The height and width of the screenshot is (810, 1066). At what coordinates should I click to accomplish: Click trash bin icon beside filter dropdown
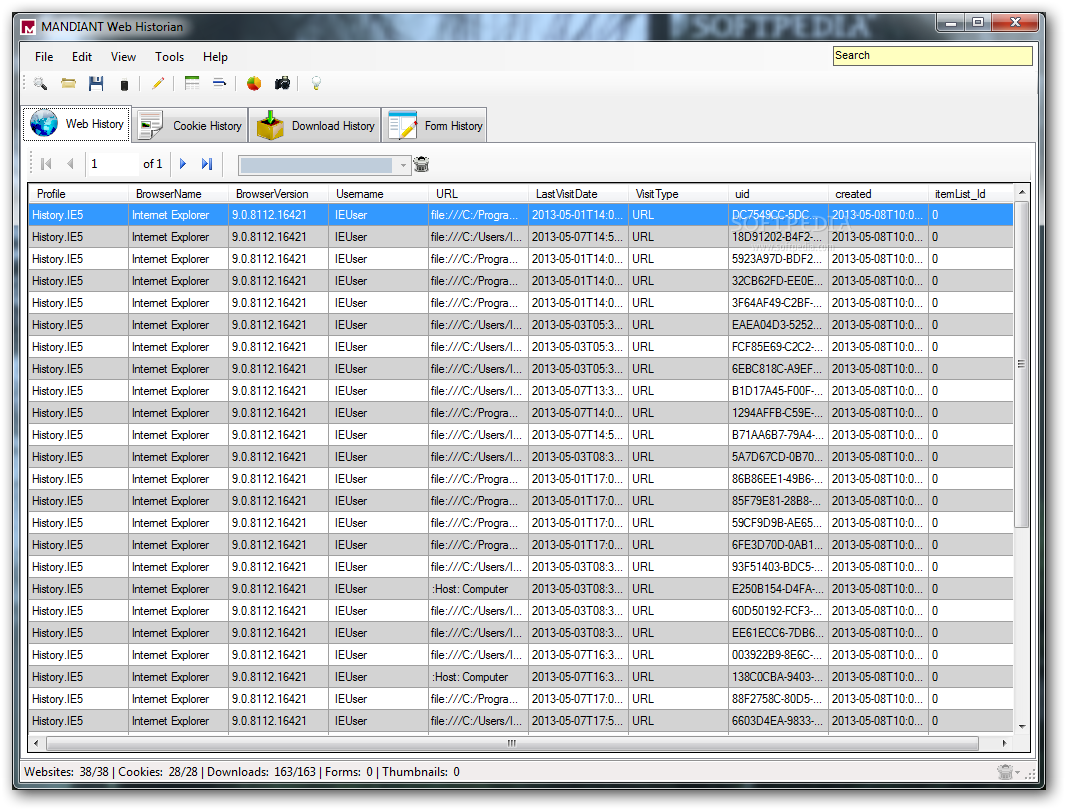click(x=422, y=164)
